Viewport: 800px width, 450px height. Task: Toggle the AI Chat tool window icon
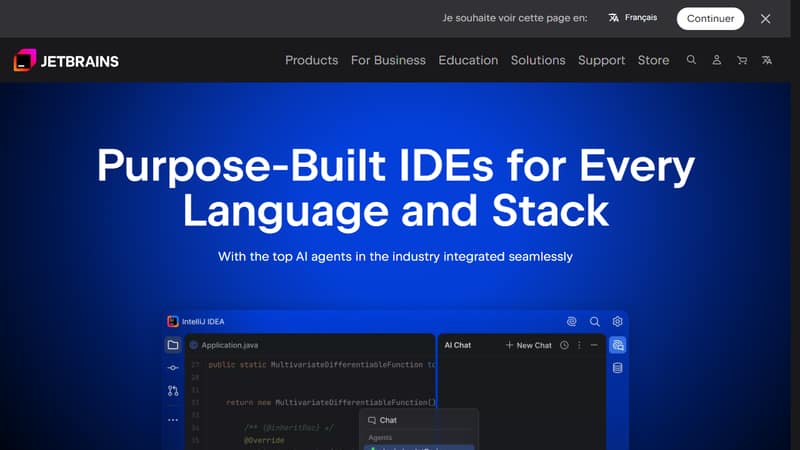click(x=617, y=345)
